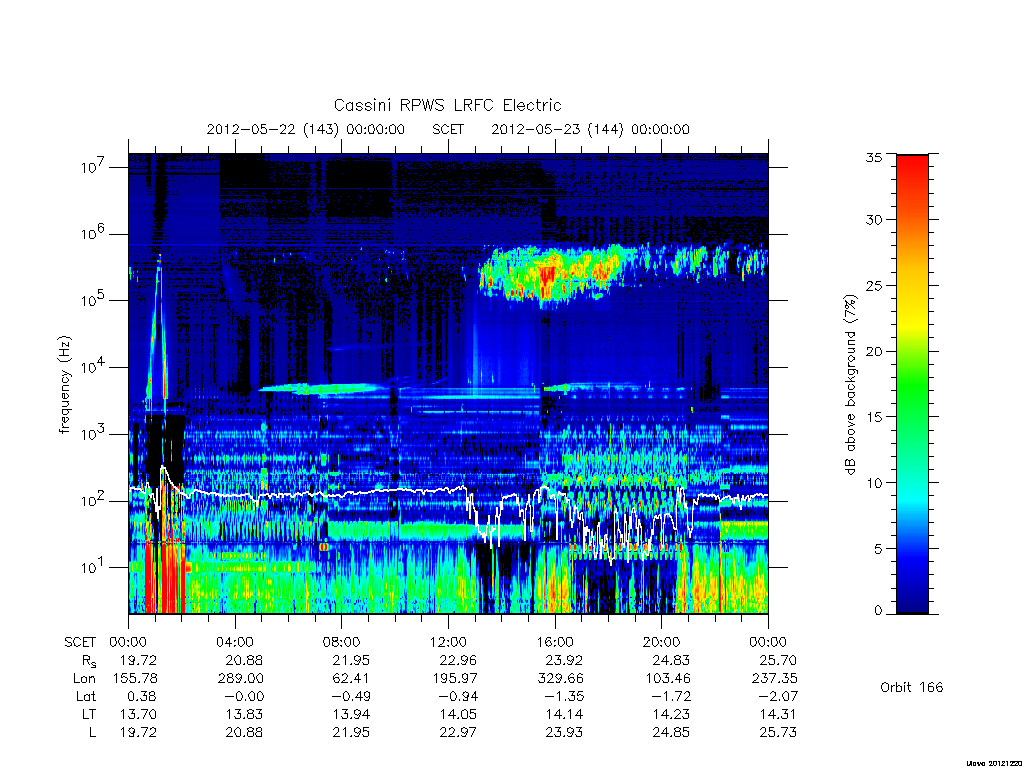This screenshot has height=768, width=1024.
Task: Click the start date '2012-05-22 (143) 00:00:00'
Action: point(306,129)
